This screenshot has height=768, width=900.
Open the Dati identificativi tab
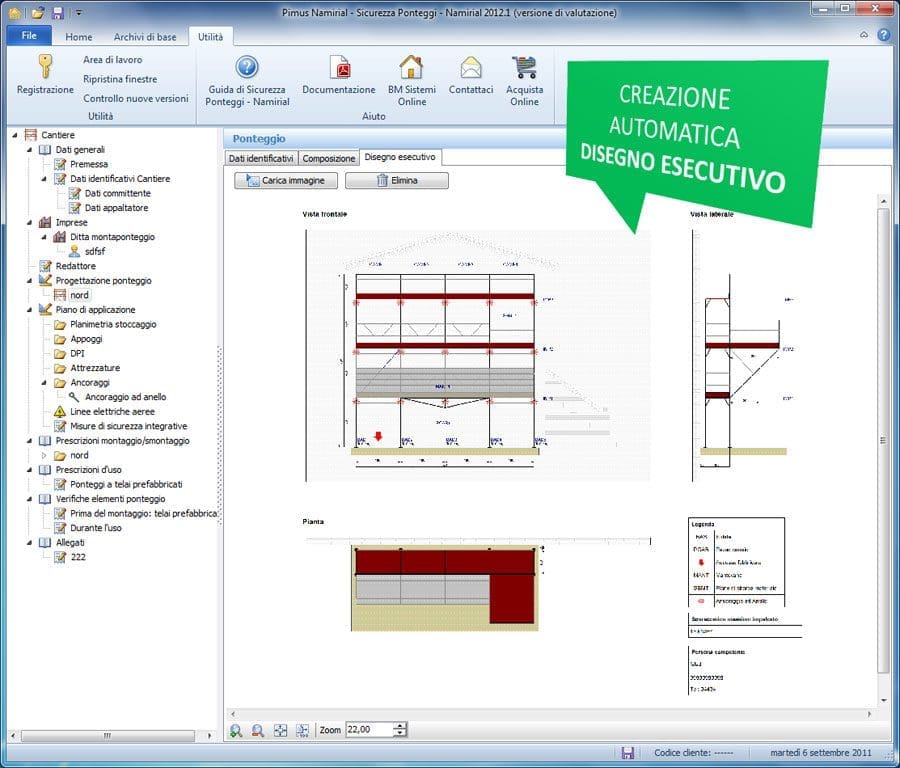point(261,158)
